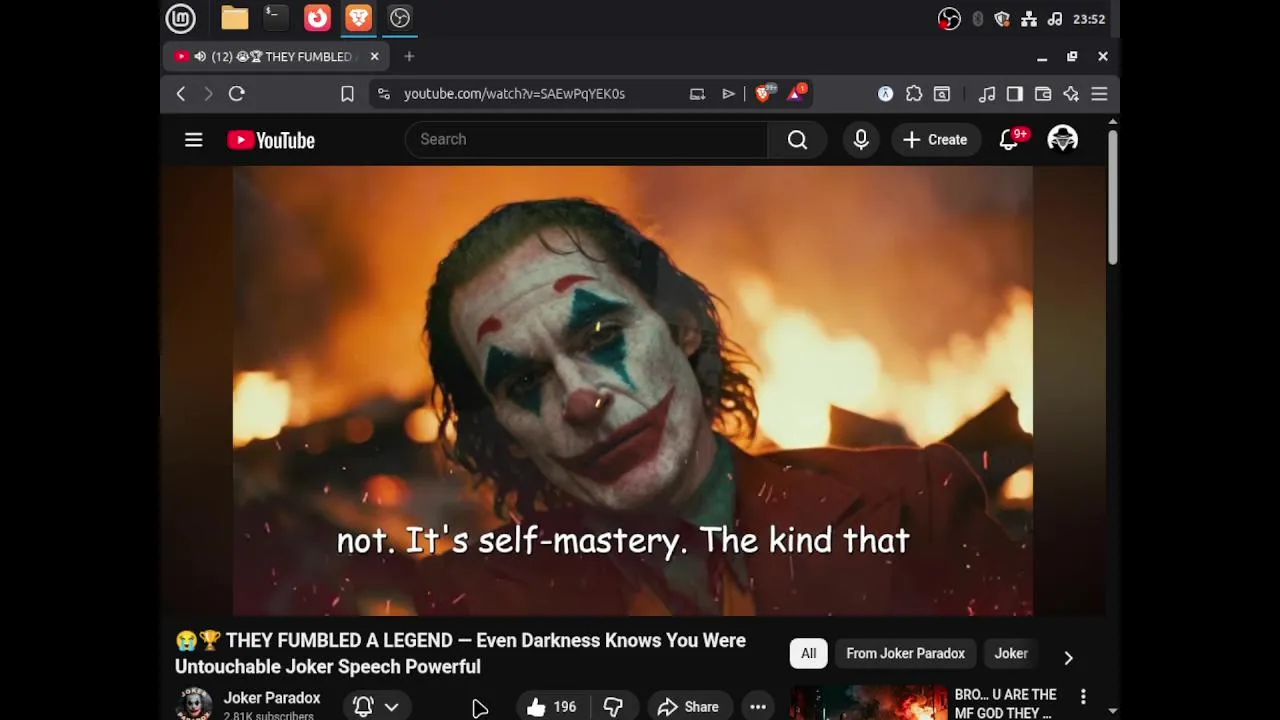Open the account avatar menu
The image size is (1280, 720).
pyautogui.click(x=1062, y=140)
